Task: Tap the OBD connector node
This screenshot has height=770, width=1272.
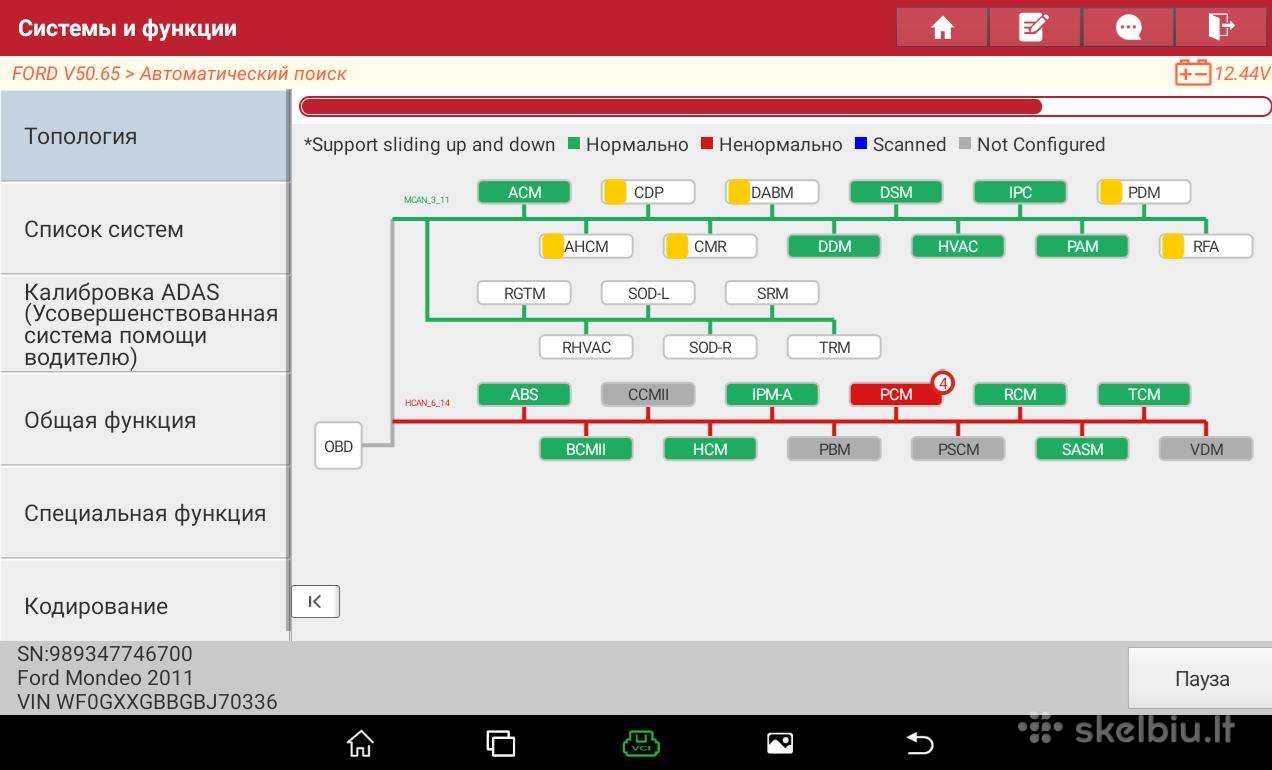Action: tap(338, 446)
